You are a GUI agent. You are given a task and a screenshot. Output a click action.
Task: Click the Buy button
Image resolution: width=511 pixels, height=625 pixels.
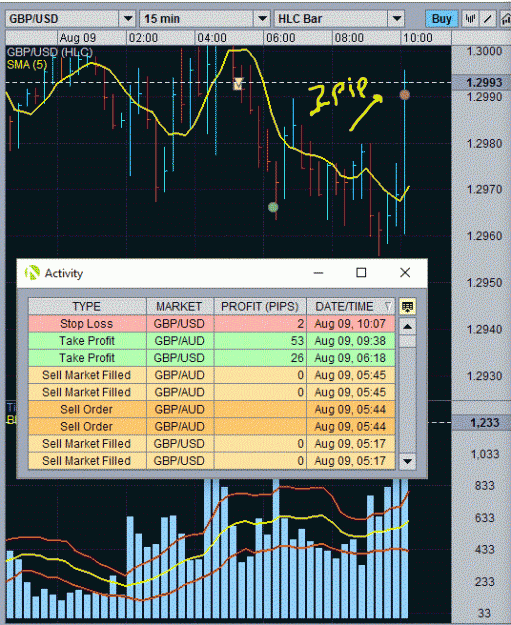coord(441,19)
